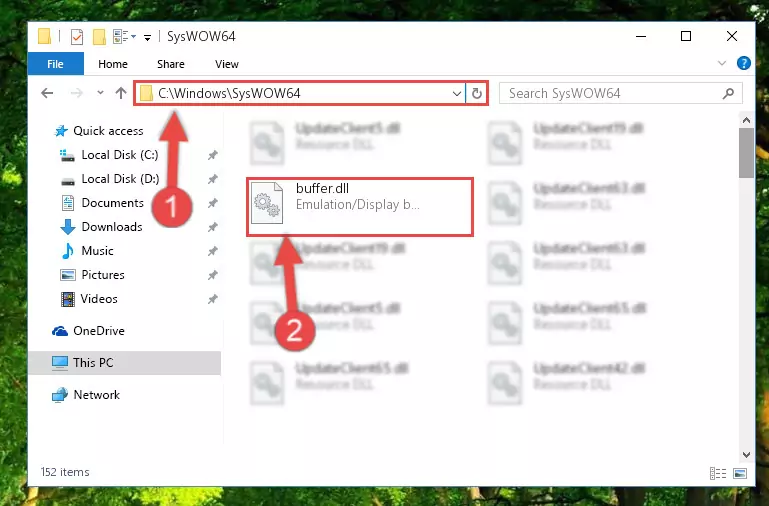
Task: Click the Forward navigation arrow
Action: (77, 93)
